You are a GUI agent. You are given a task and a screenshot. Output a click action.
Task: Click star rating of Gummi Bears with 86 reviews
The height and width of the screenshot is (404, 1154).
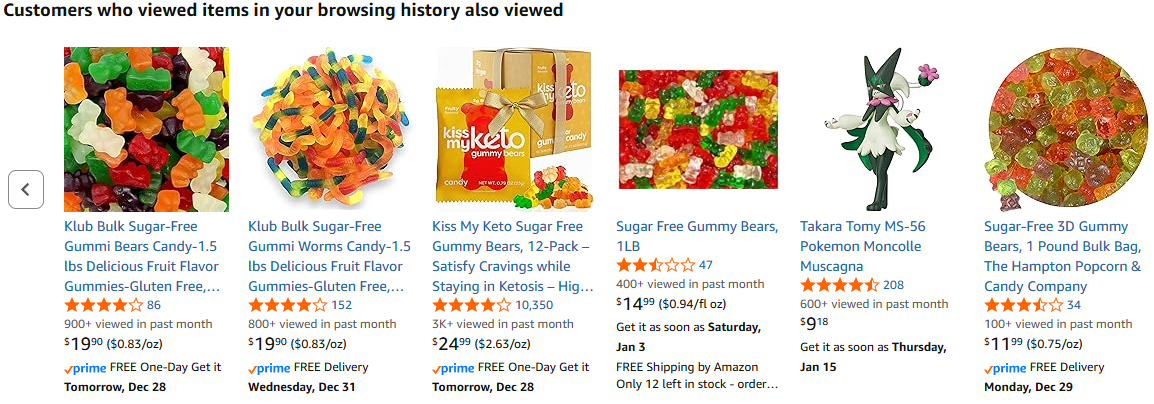pos(103,305)
